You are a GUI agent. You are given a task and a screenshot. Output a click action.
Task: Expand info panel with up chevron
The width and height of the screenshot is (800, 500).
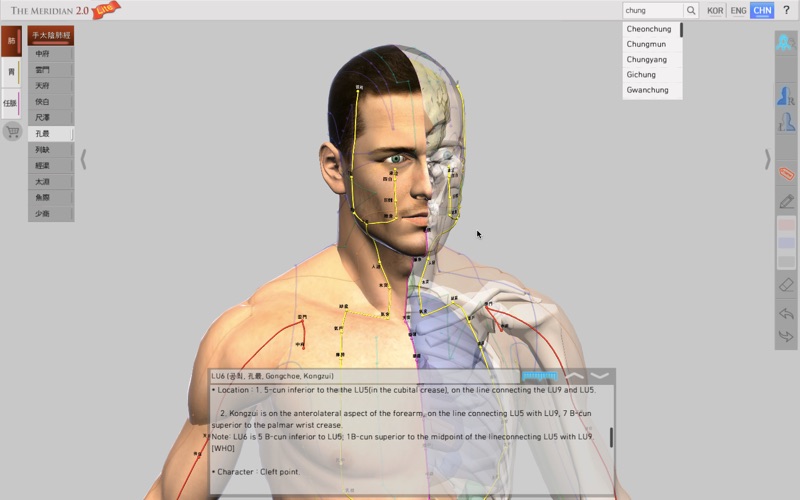574,376
